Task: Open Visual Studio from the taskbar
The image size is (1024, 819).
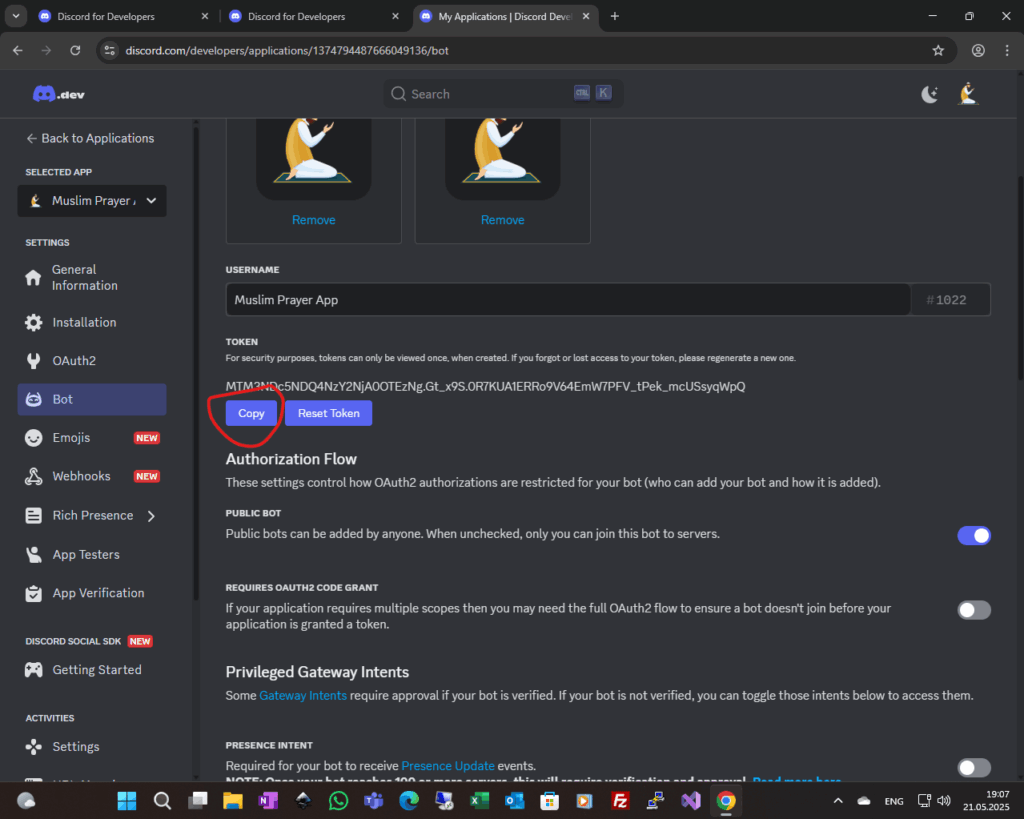Action: 690,801
